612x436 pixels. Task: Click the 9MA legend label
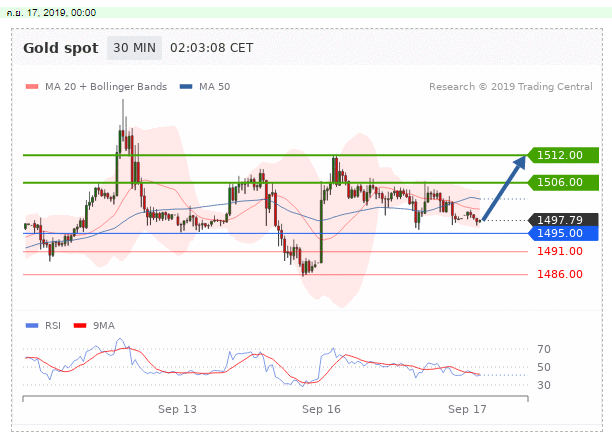104,326
